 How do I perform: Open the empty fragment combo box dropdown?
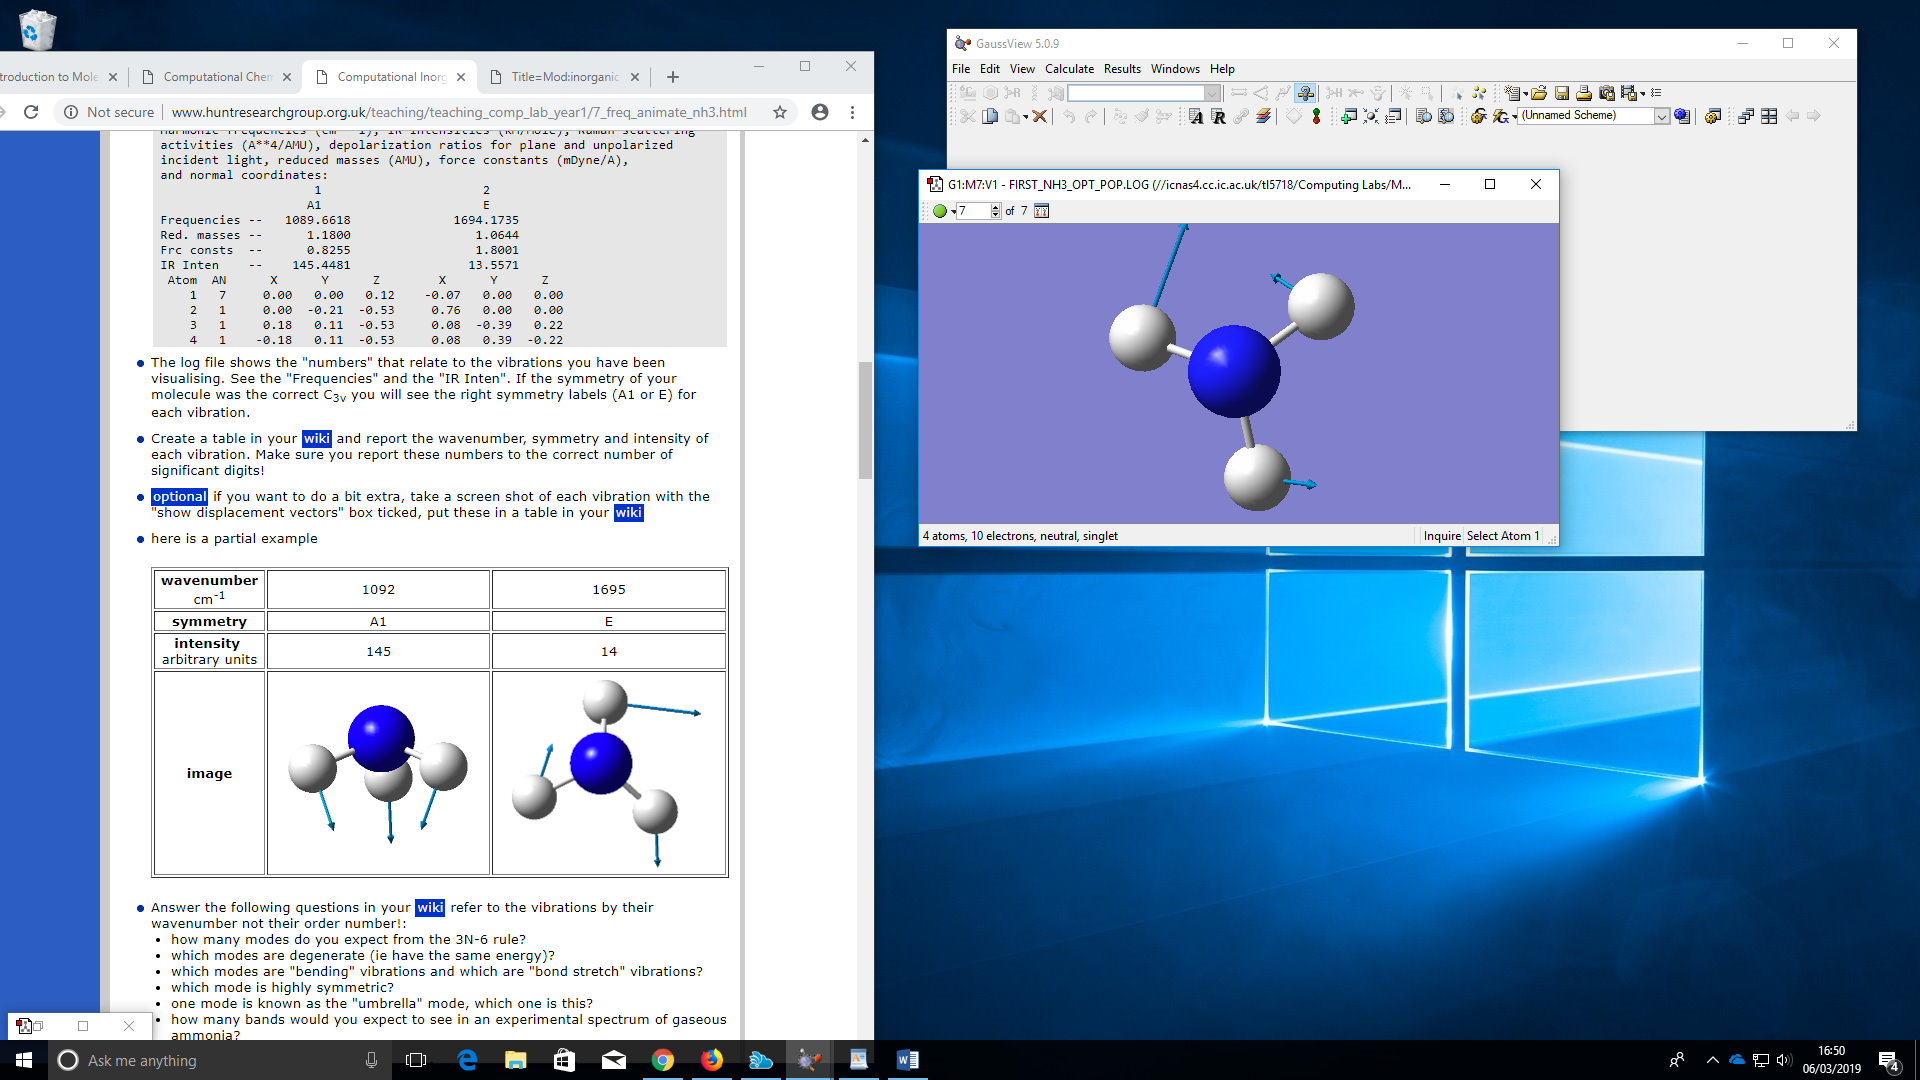(x=1212, y=93)
